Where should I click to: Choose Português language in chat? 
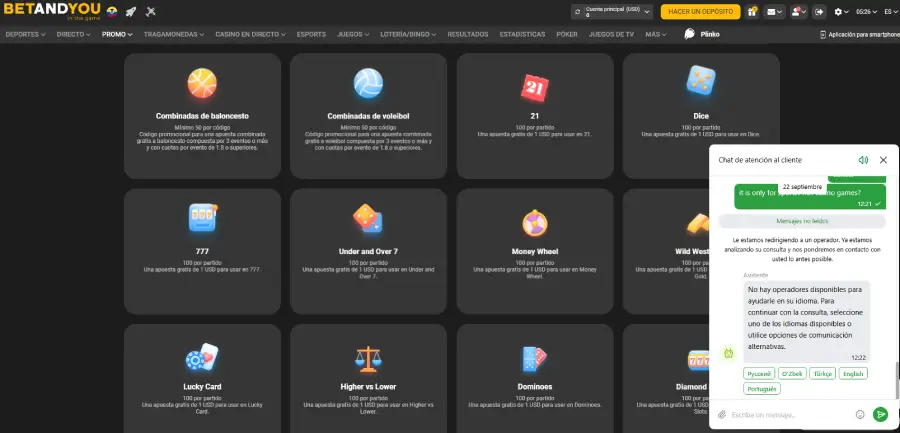pos(762,389)
